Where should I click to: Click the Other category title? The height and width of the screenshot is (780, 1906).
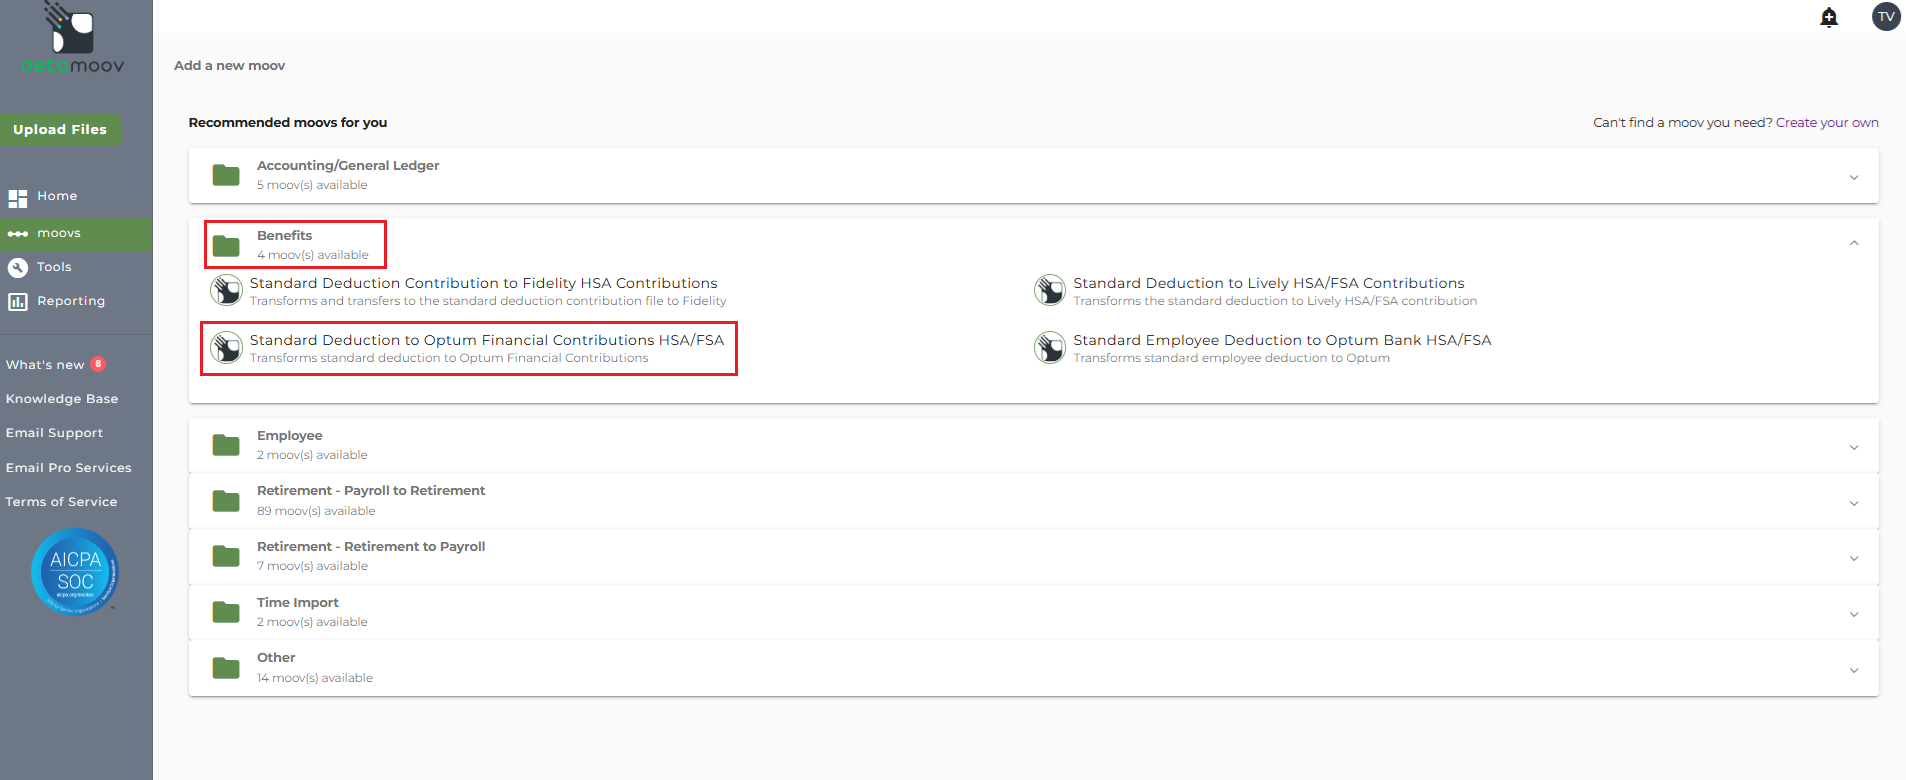click(x=276, y=658)
